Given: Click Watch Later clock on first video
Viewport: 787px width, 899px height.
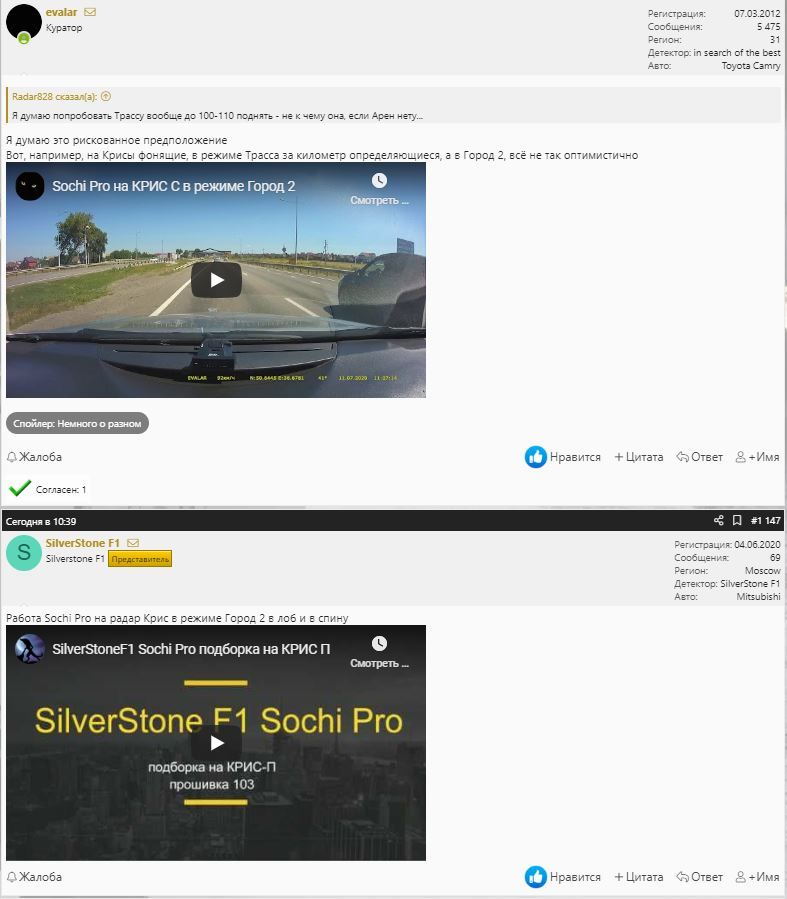Looking at the screenshot, I should pyautogui.click(x=379, y=181).
